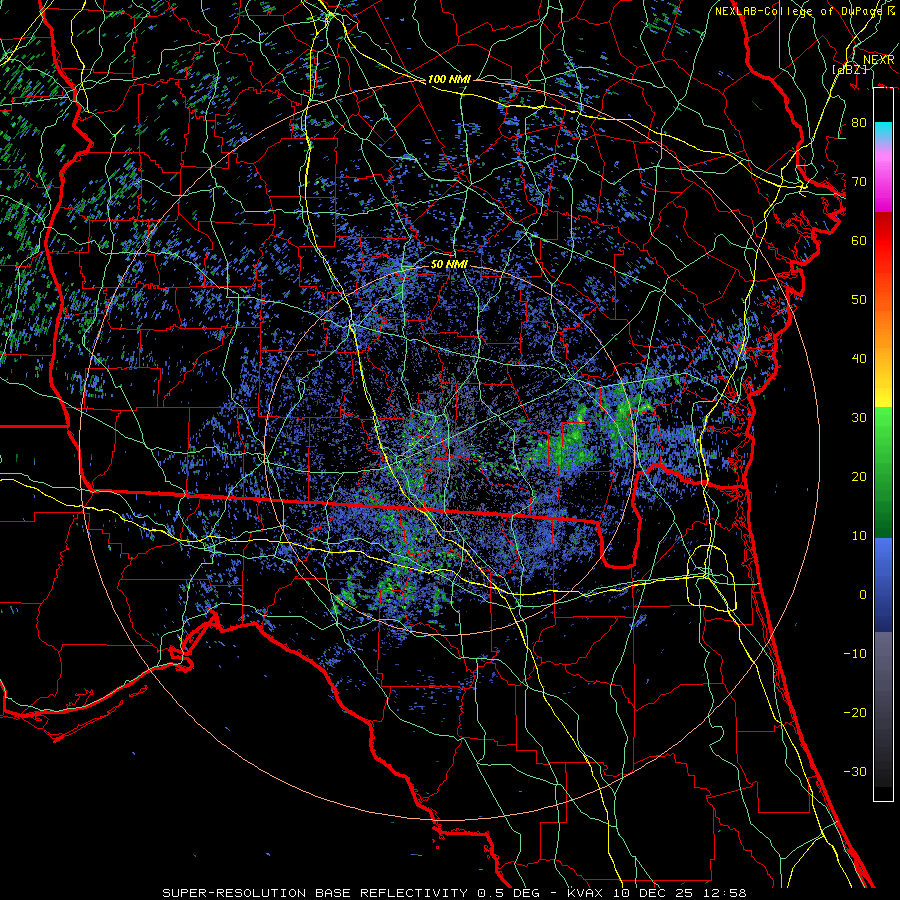Click the 40 value on the dBZ scale
This screenshot has width=900, height=900.
[859, 359]
